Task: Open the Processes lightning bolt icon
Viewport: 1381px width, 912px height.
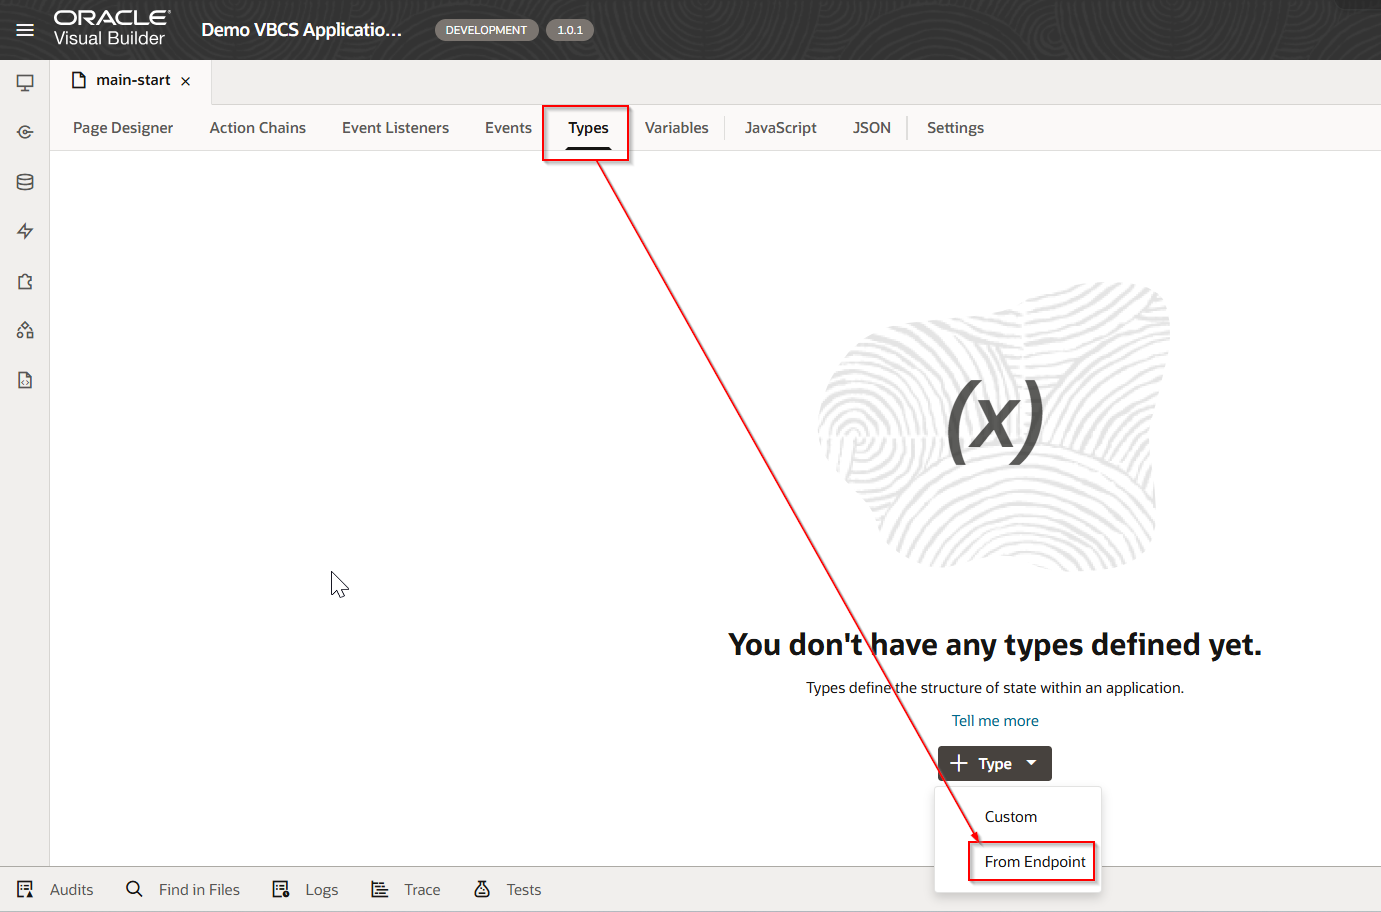Action: 25,231
